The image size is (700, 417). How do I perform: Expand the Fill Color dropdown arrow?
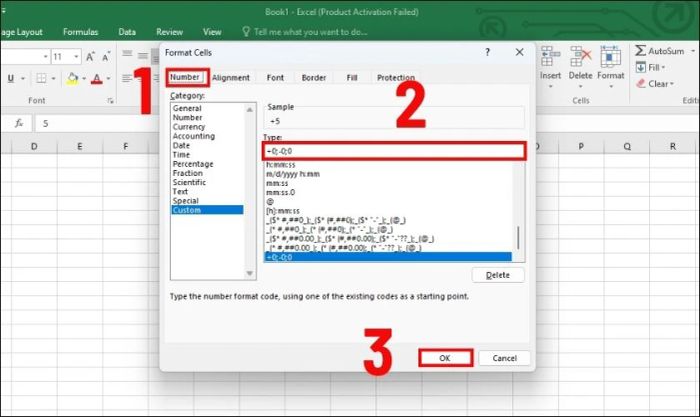[83, 79]
